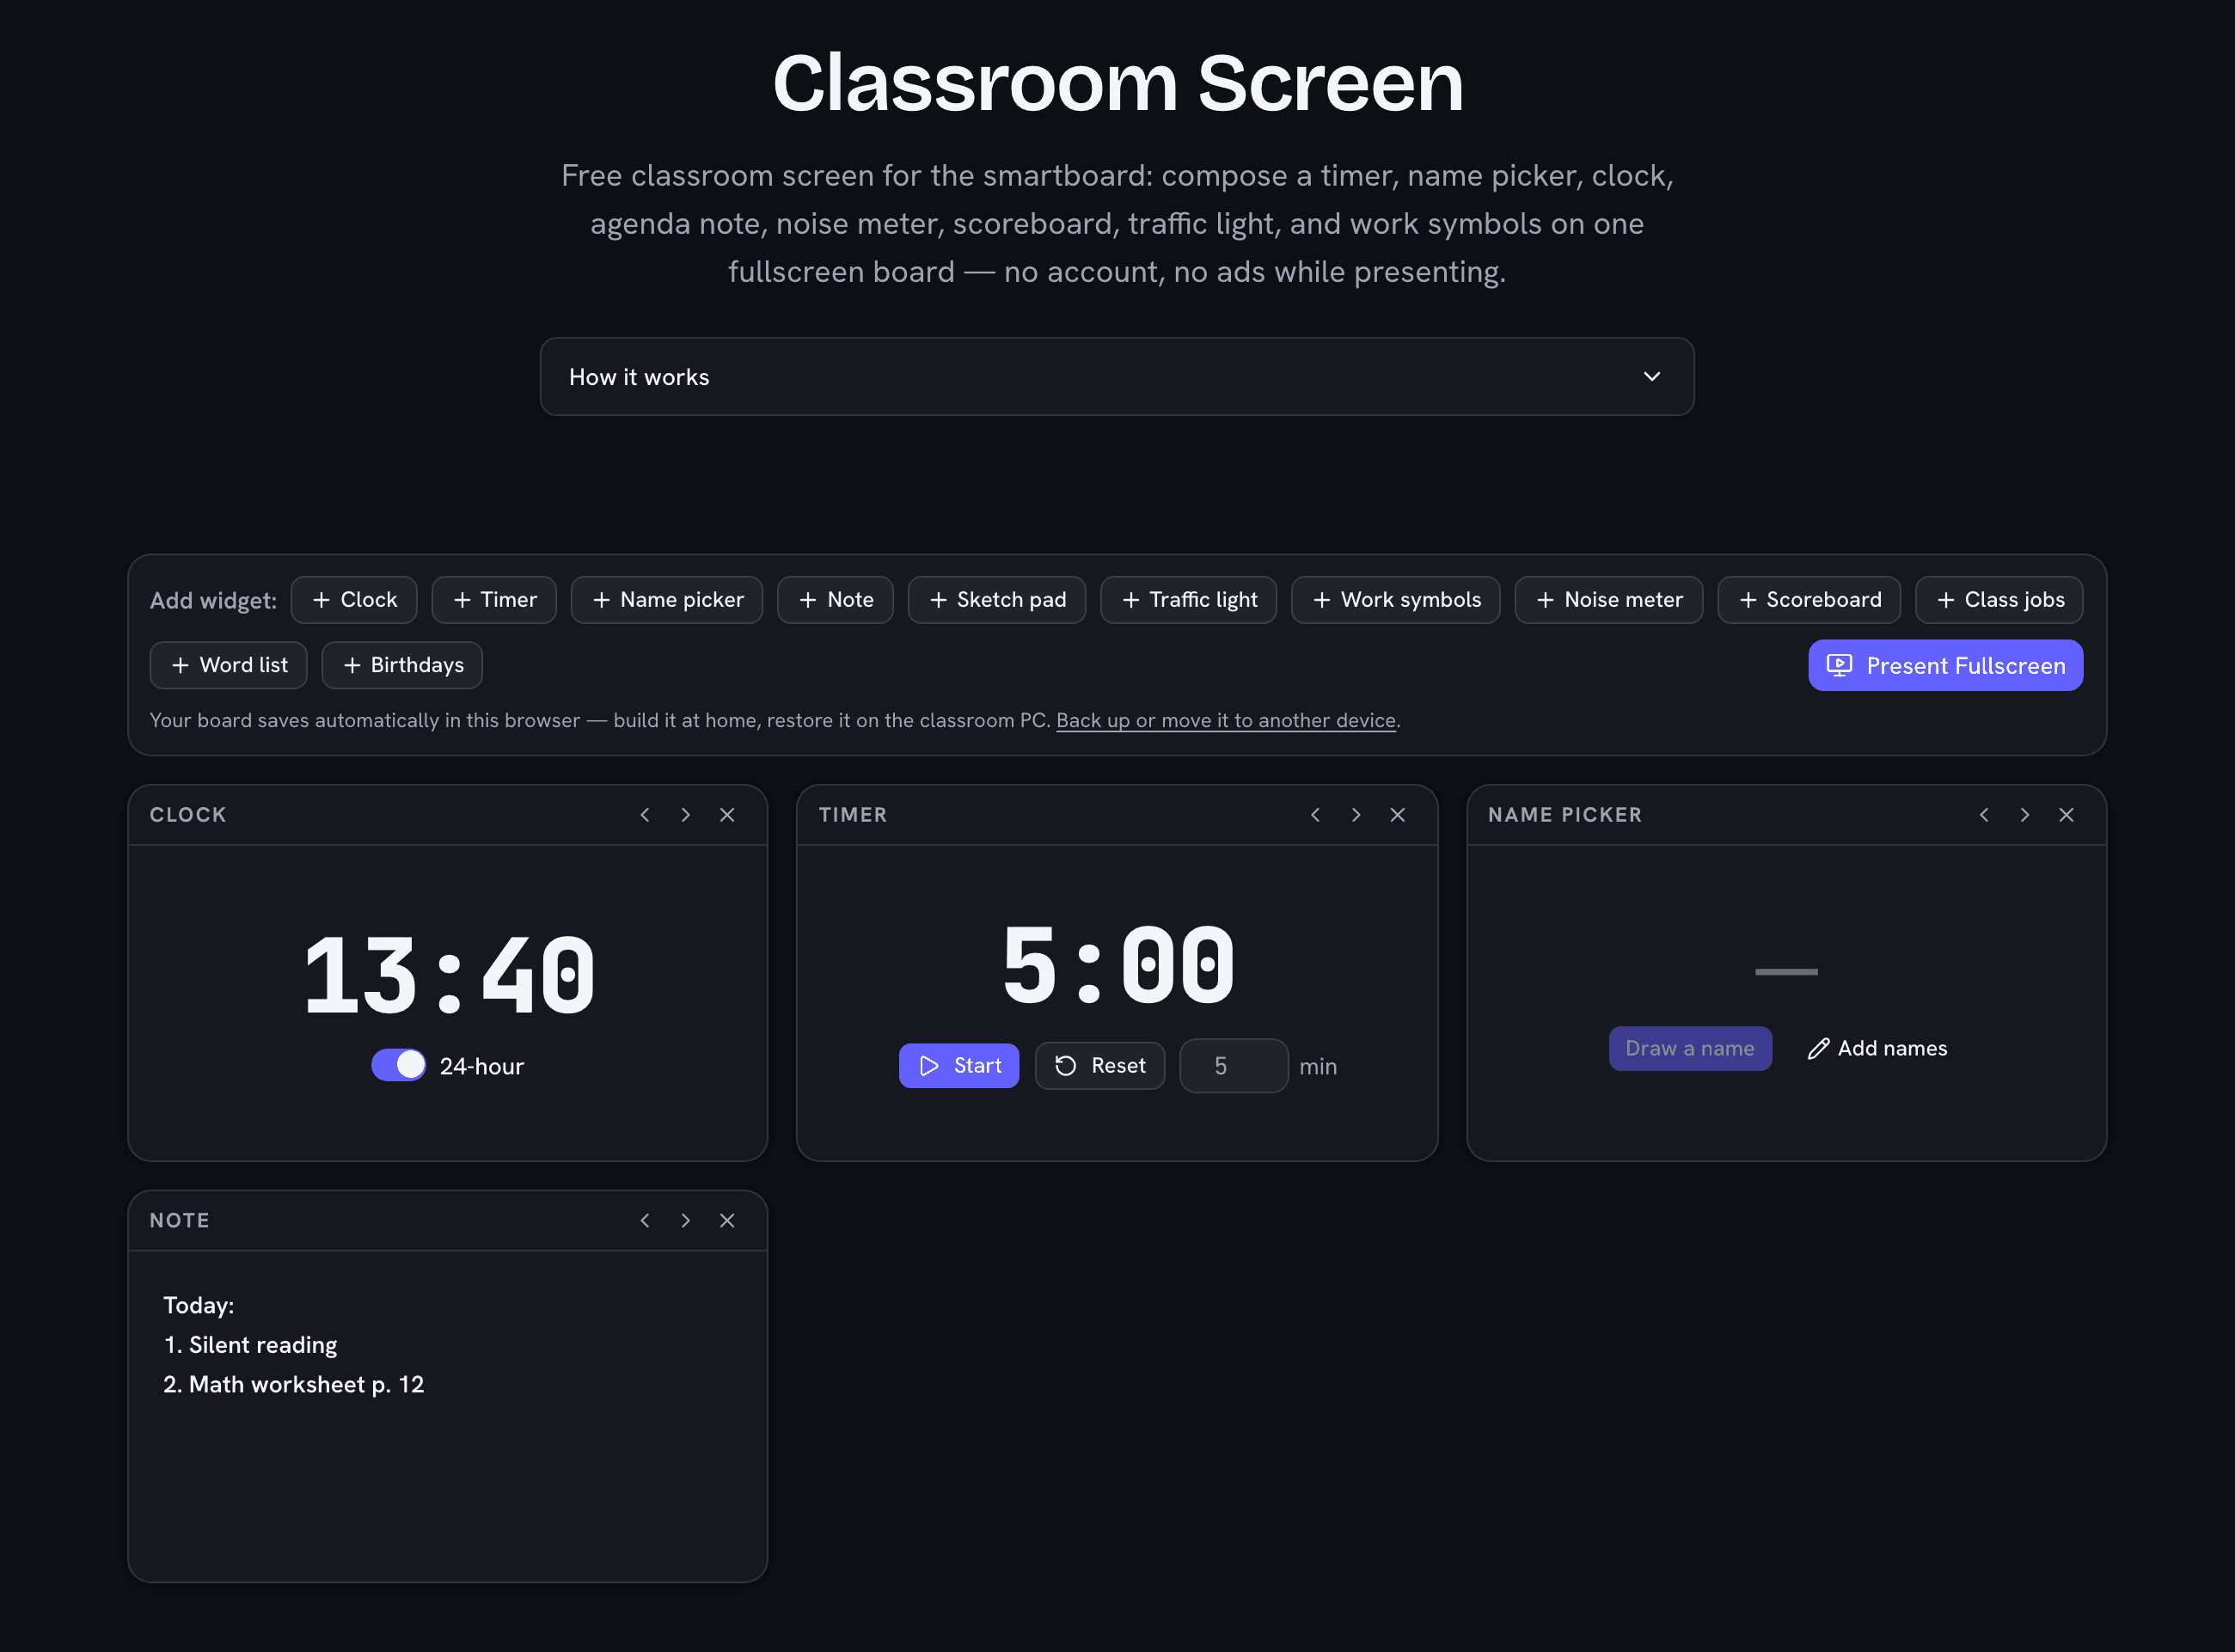Add a Scoreboard widget

point(1809,600)
